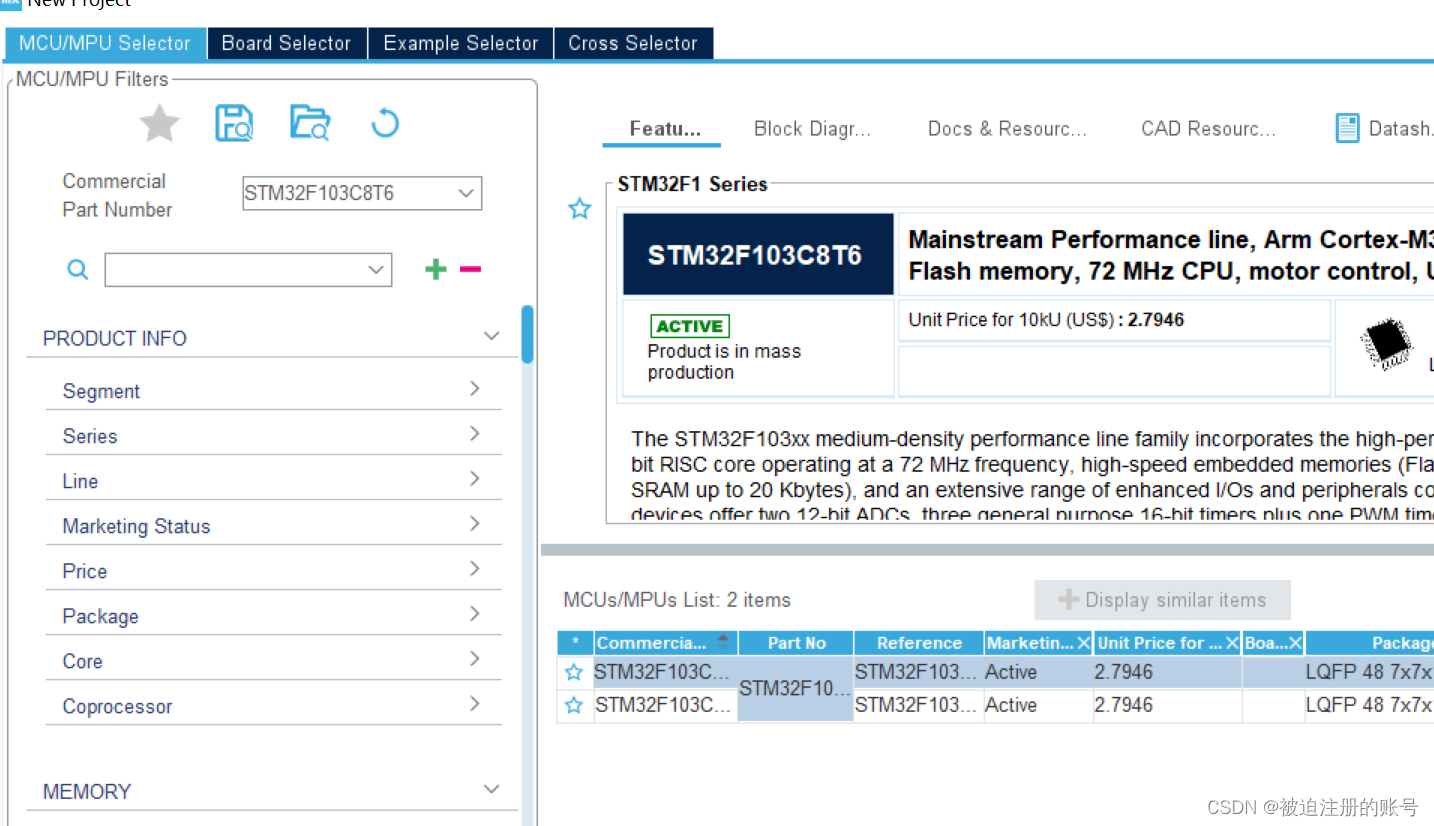
Task: Click the load saved search folder icon
Action: (x=310, y=122)
